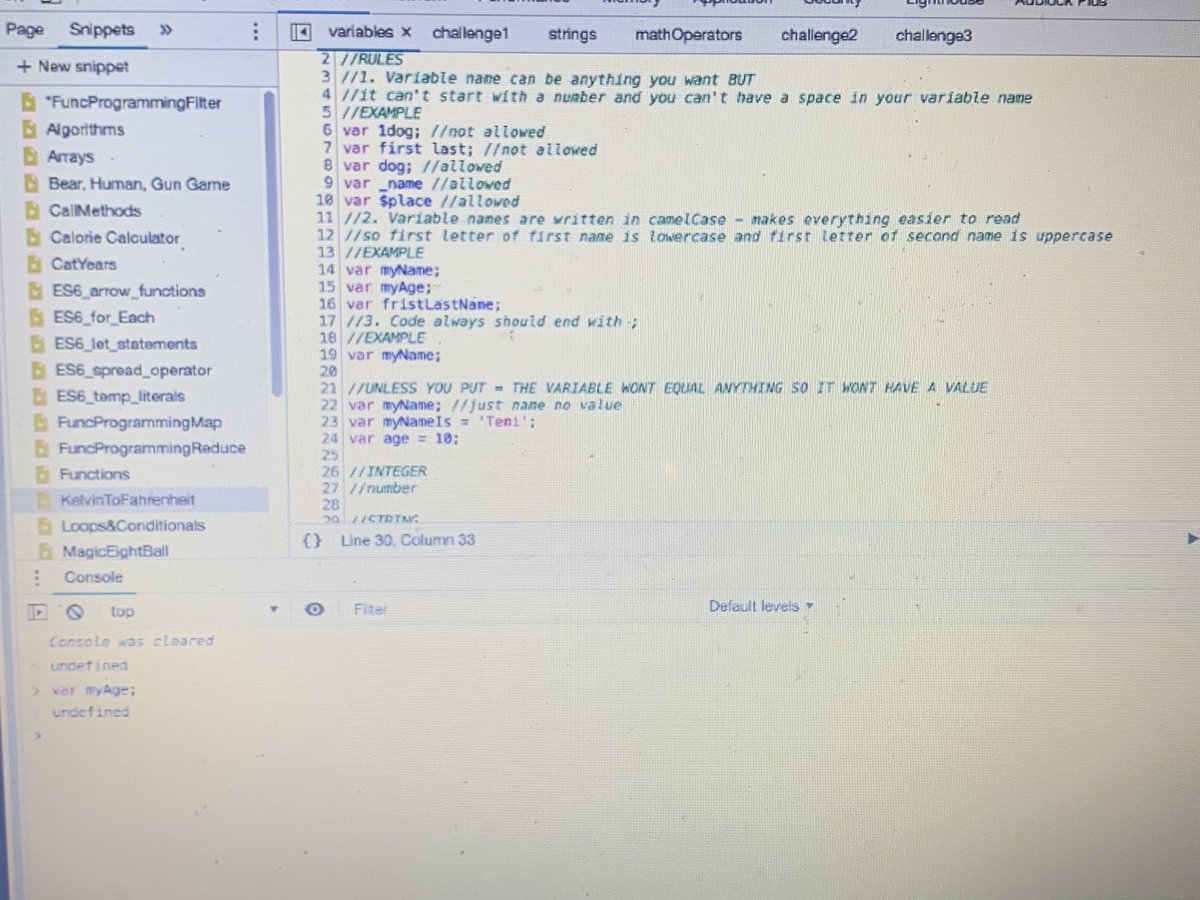
Task: Select the KelvinToFahrenheit snippet
Action: [128, 499]
